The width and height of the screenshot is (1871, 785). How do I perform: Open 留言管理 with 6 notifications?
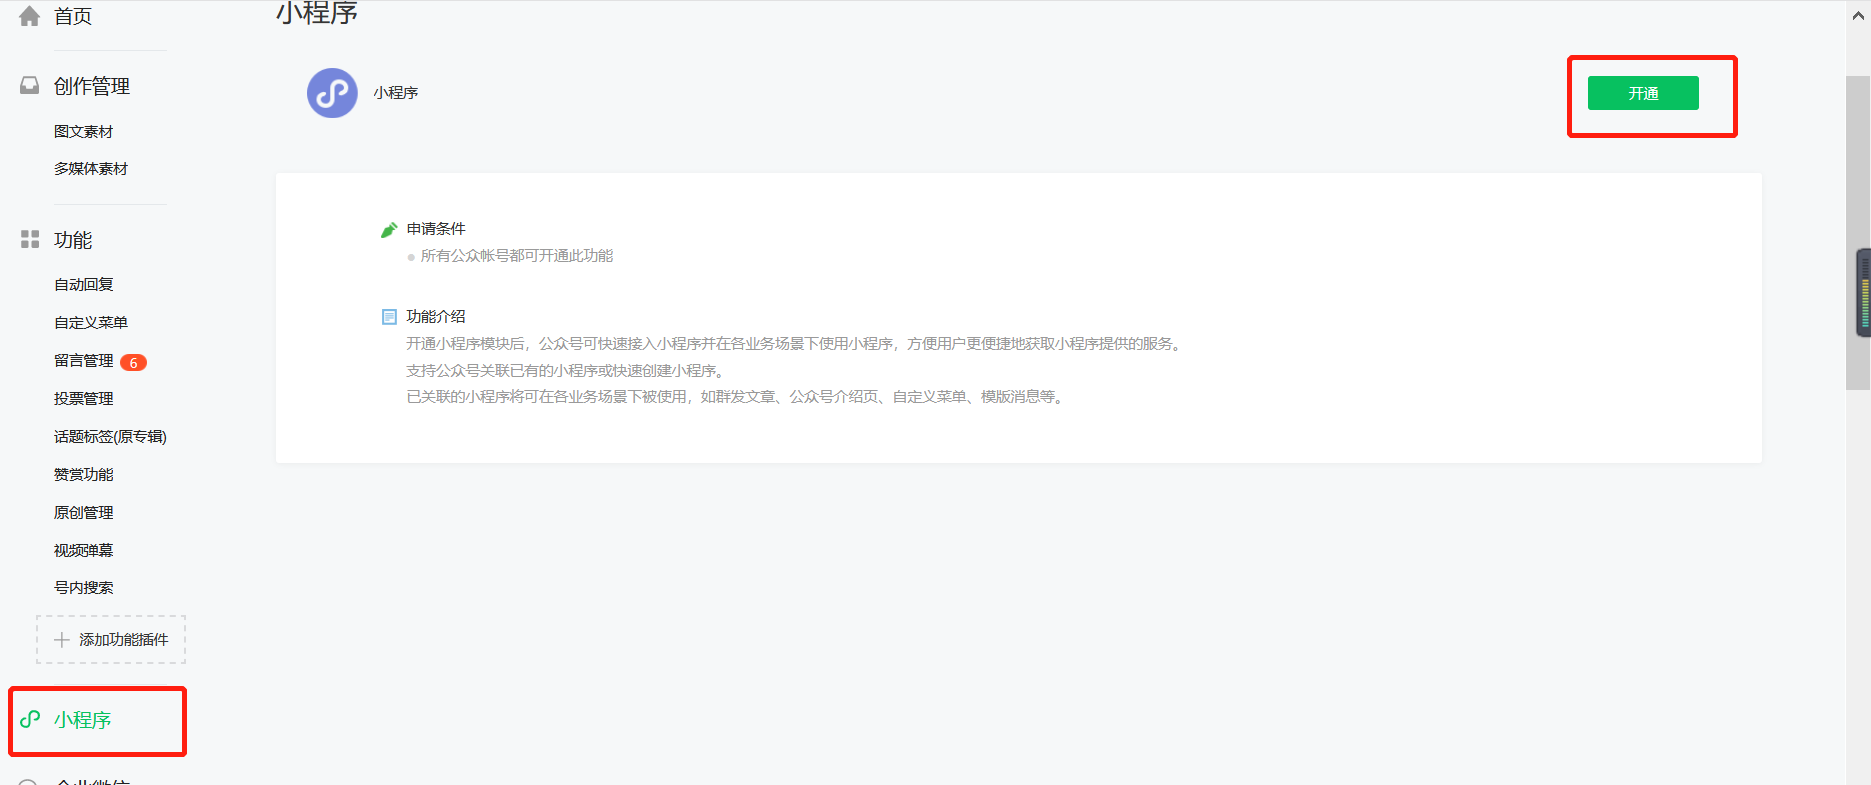tap(84, 361)
